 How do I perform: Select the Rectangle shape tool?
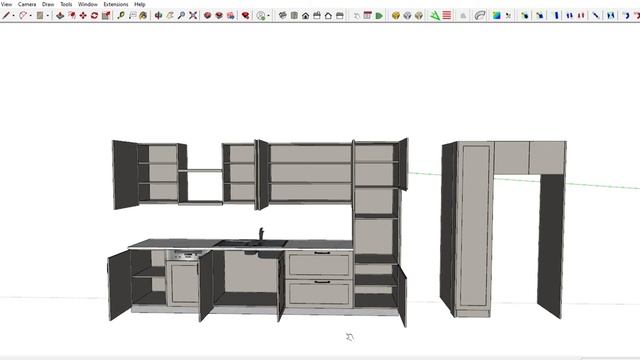(x=40, y=16)
